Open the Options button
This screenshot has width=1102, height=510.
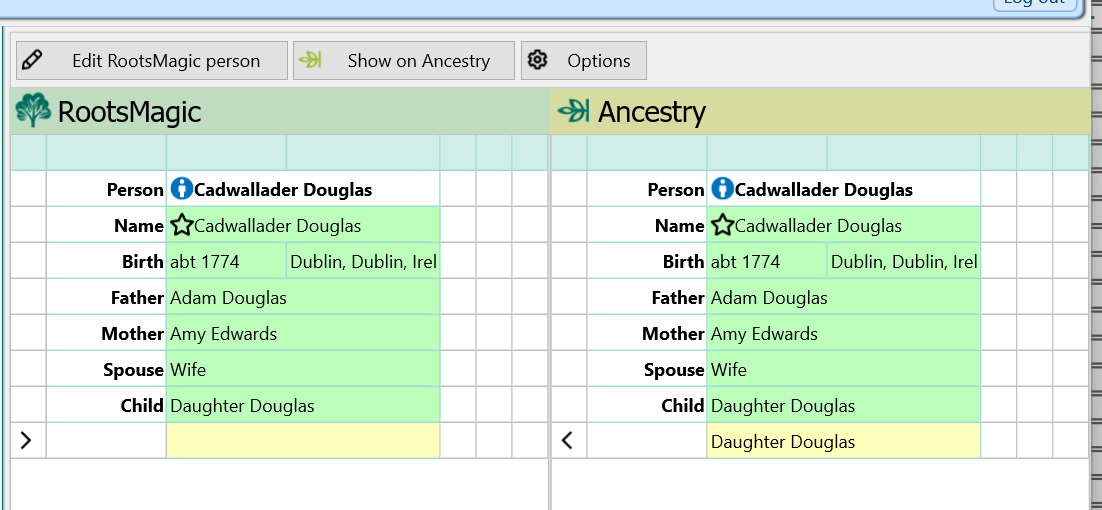tap(583, 60)
